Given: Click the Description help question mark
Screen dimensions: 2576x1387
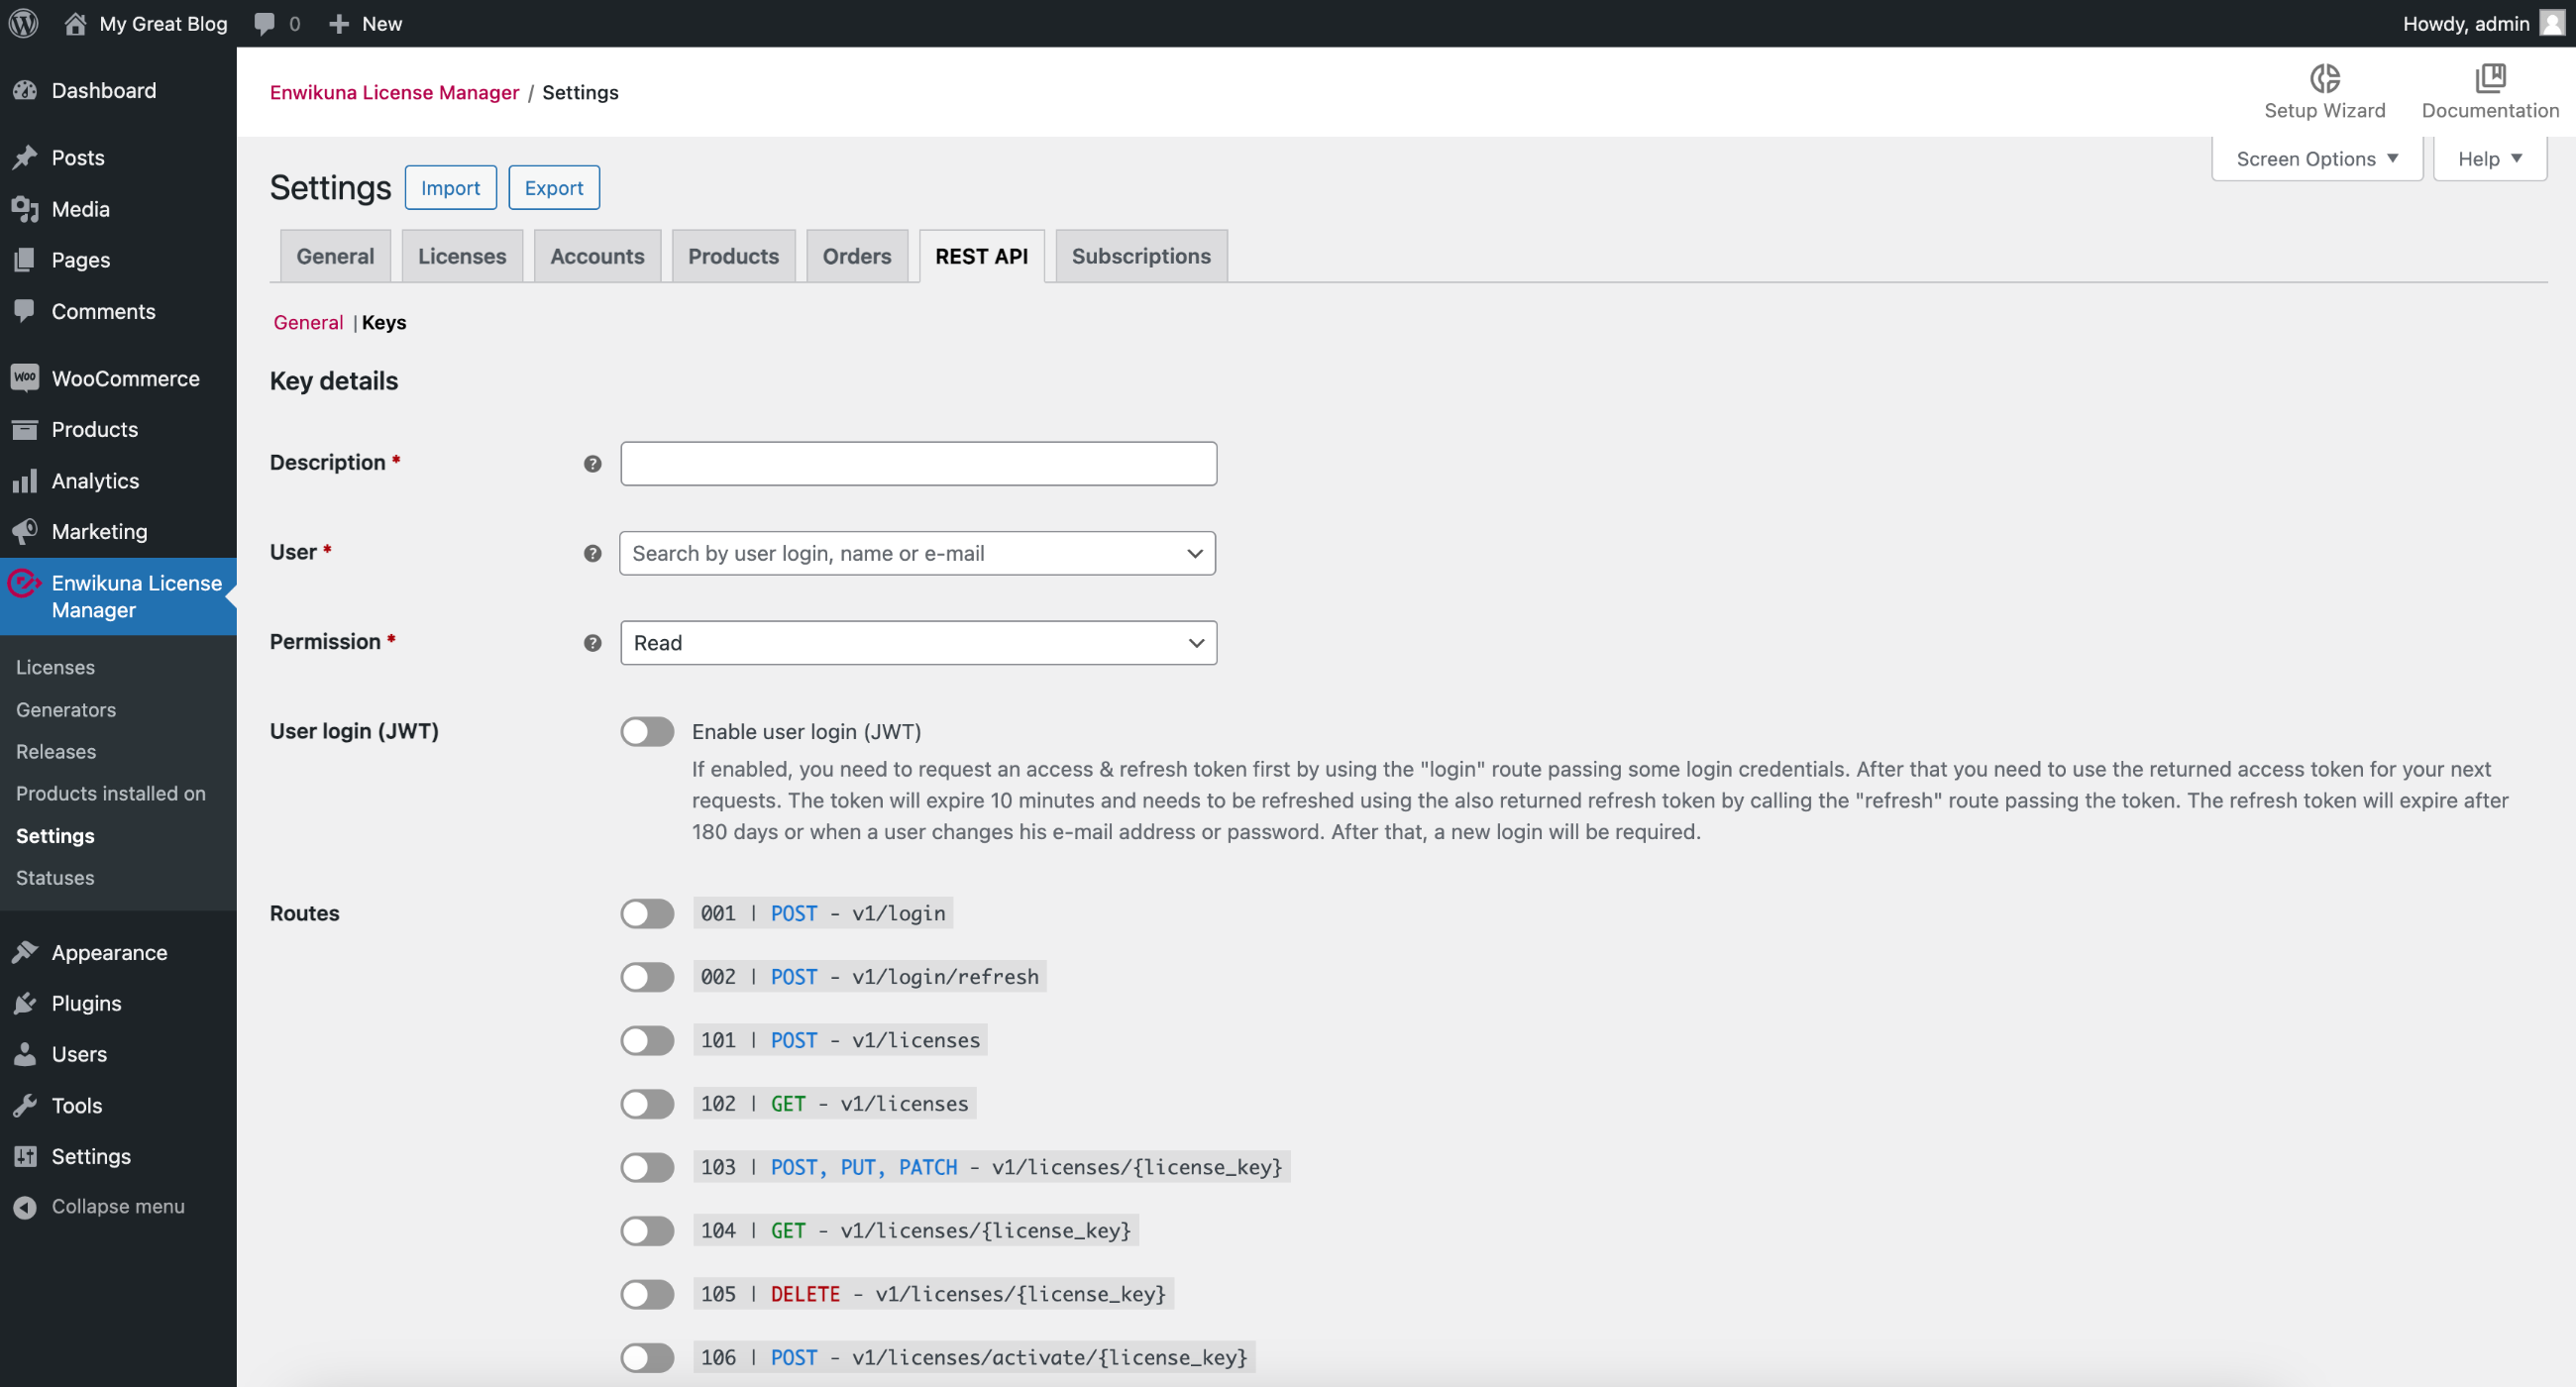Looking at the screenshot, I should pyautogui.click(x=592, y=463).
